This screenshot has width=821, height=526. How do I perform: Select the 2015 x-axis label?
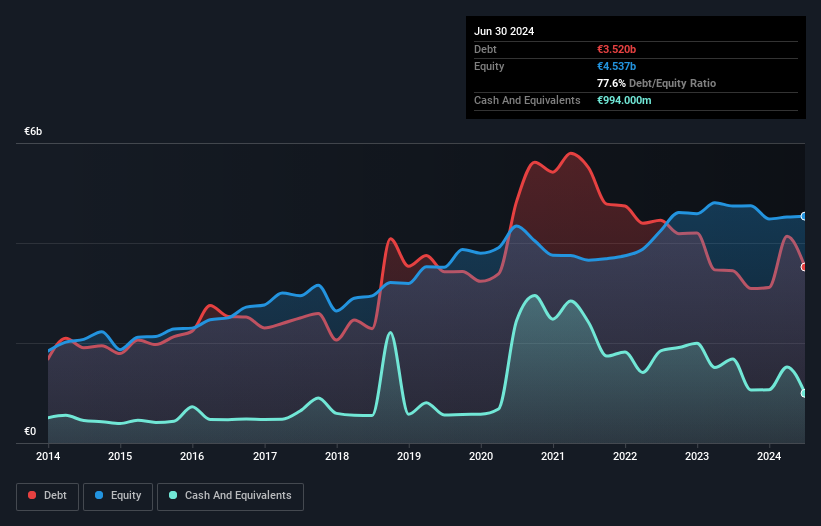click(x=120, y=456)
